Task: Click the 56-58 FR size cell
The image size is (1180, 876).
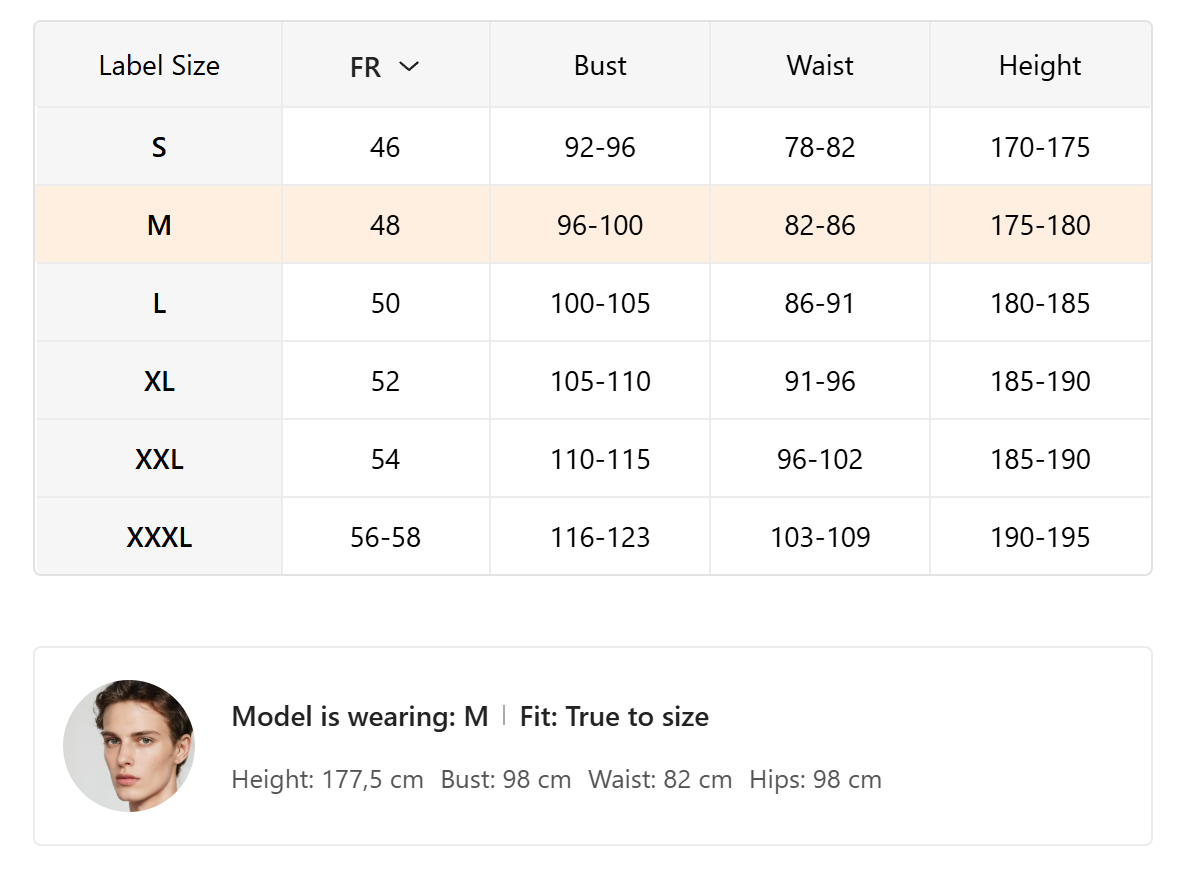Action: pos(385,538)
